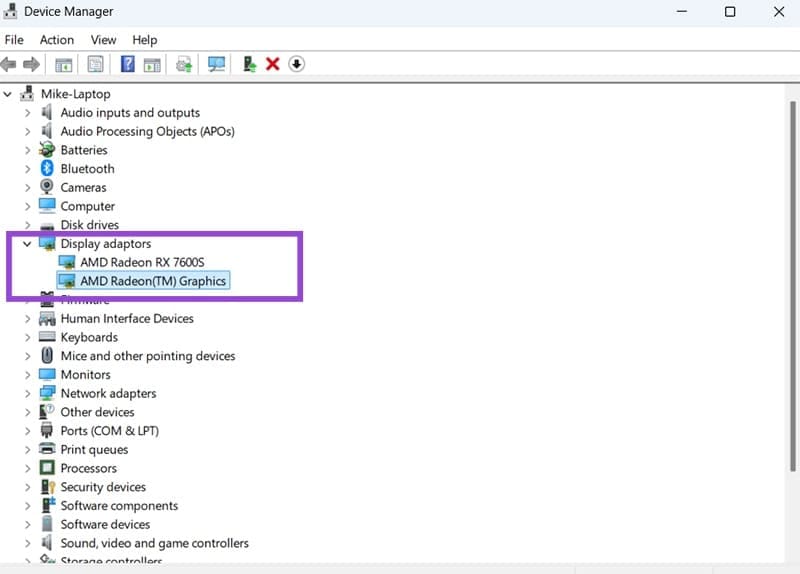Click the Mike-Laptop computer root icon
800x574 pixels.
point(27,93)
